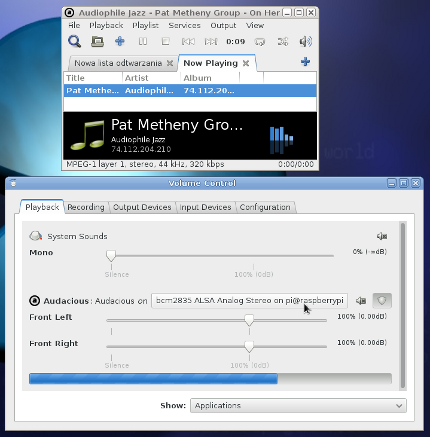Image resolution: width=430 pixels, height=437 pixels.
Task: Sort playlist by Album column header
Action: tap(210, 78)
